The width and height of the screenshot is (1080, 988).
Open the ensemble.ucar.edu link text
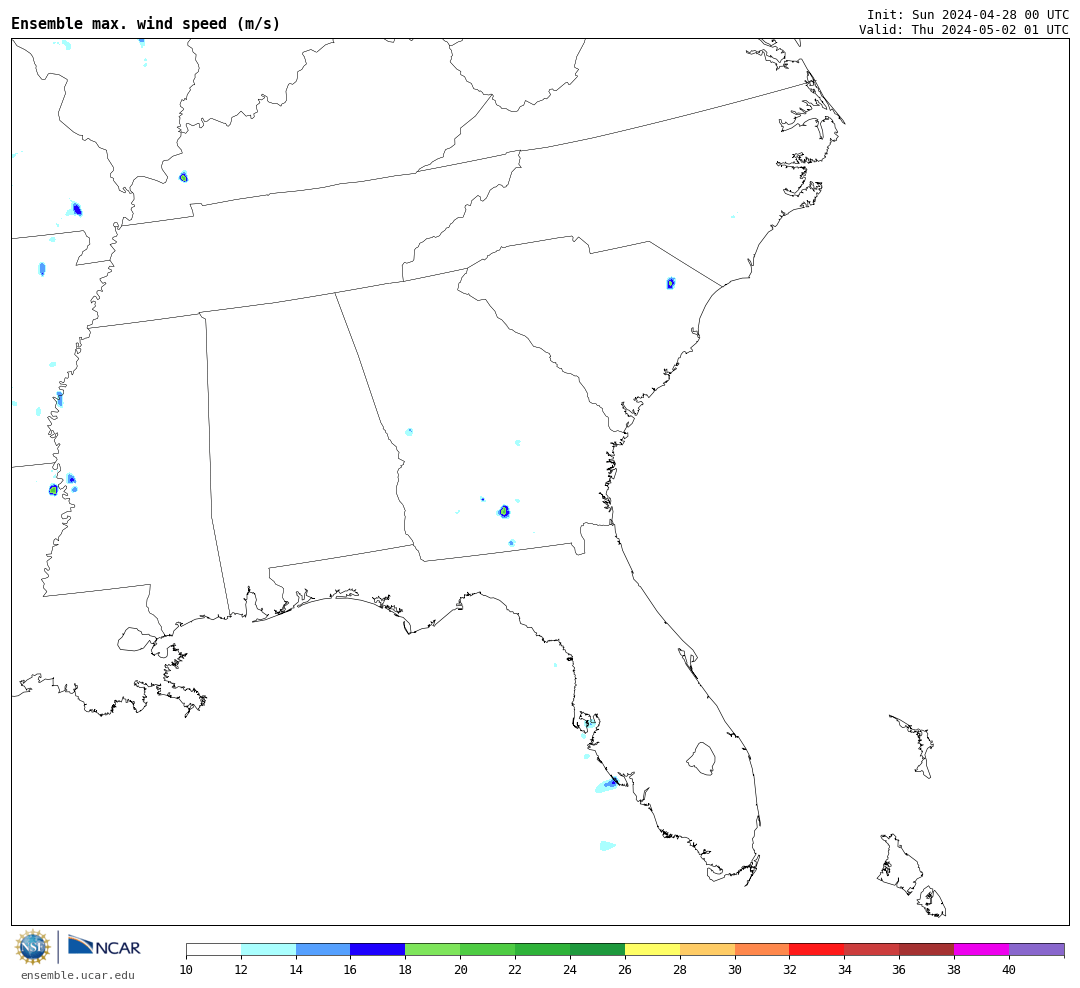78,975
